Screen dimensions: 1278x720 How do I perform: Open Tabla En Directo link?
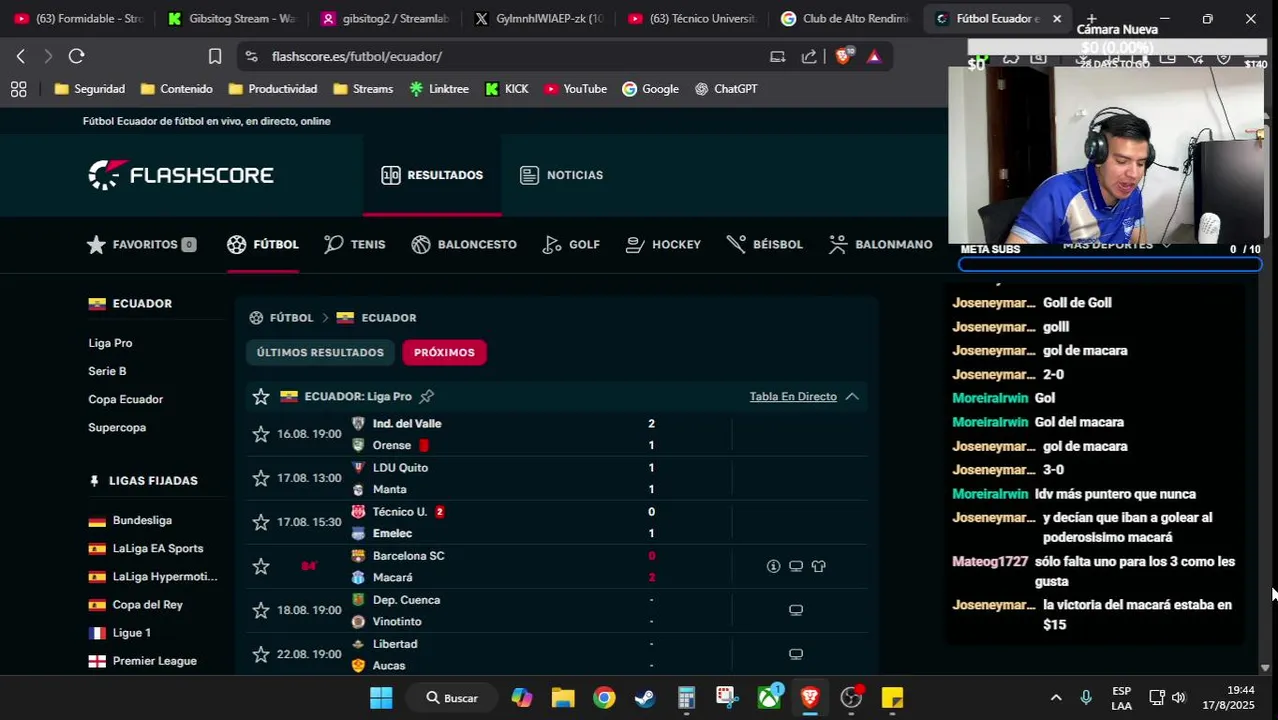pos(793,397)
